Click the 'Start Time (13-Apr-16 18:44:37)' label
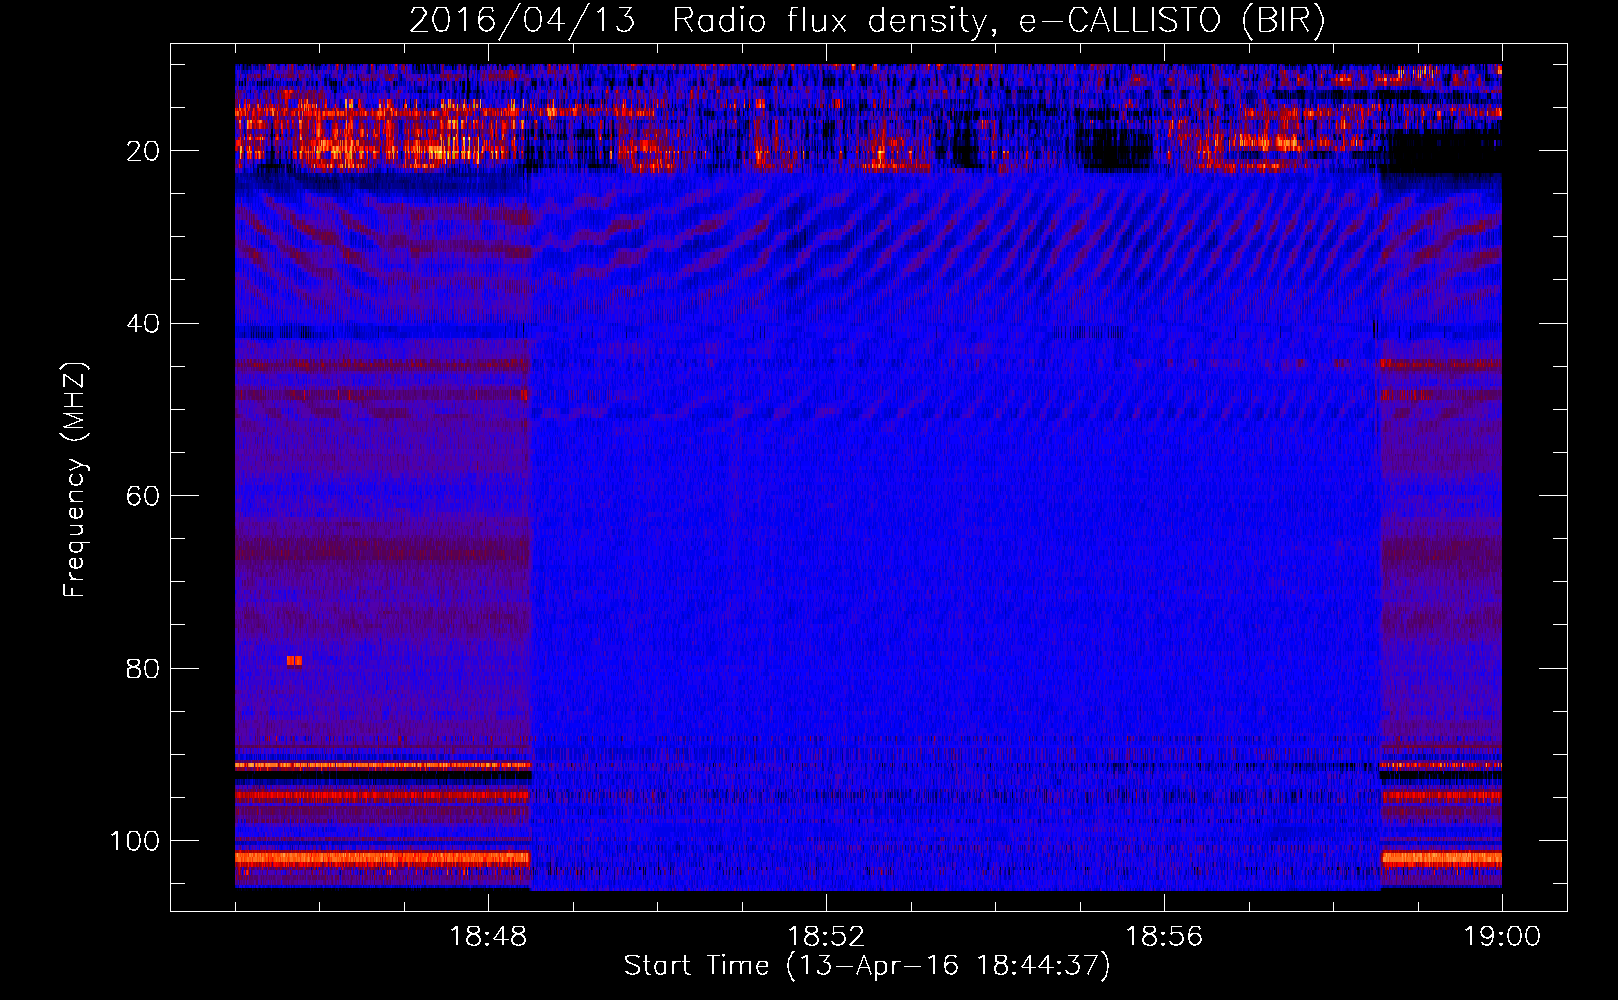Image resolution: width=1618 pixels, height=1000 pixels. [x=867, y=966]
